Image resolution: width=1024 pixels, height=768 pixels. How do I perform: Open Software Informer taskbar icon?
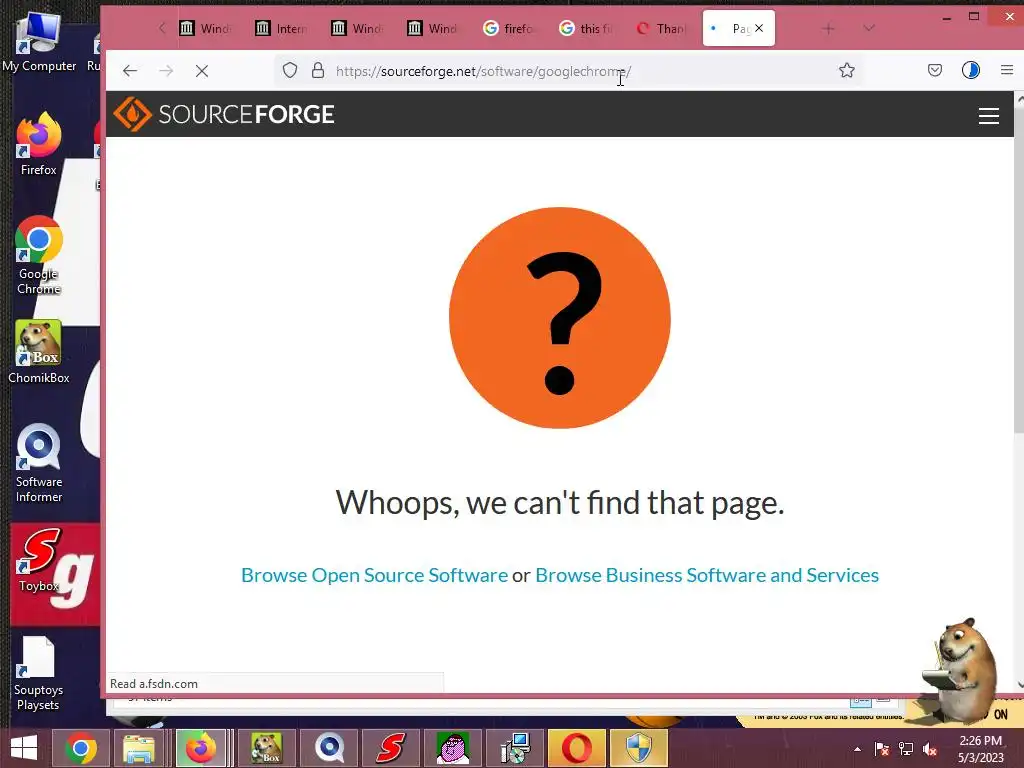pyautogui.click(x=329, y=748)
